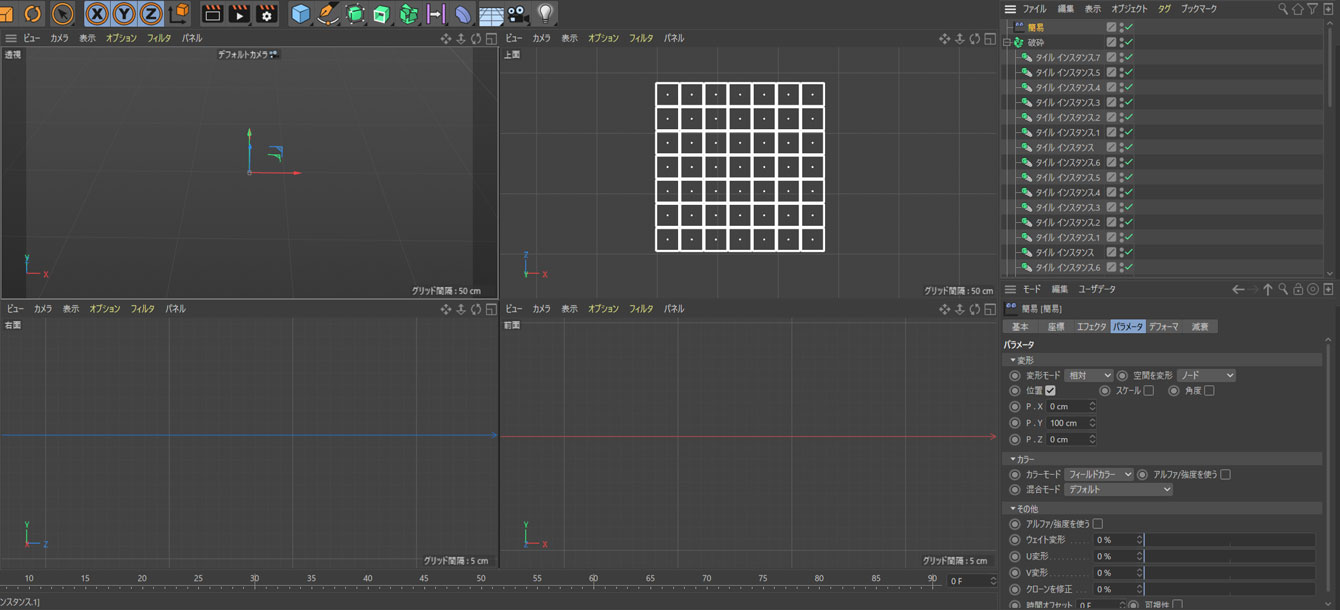Click the search icon in Object Manager
Screen dimensions: 1340x610
point(1283,9)
